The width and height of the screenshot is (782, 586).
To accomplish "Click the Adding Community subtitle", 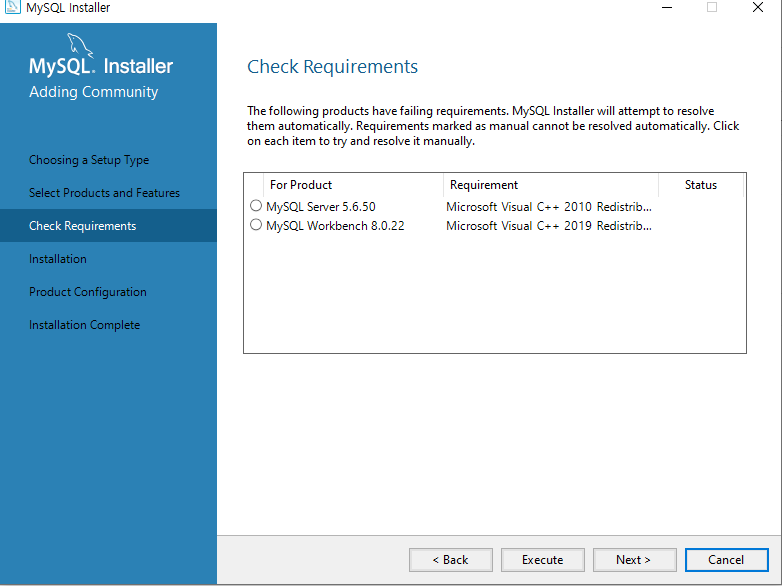I will [93, 92].
